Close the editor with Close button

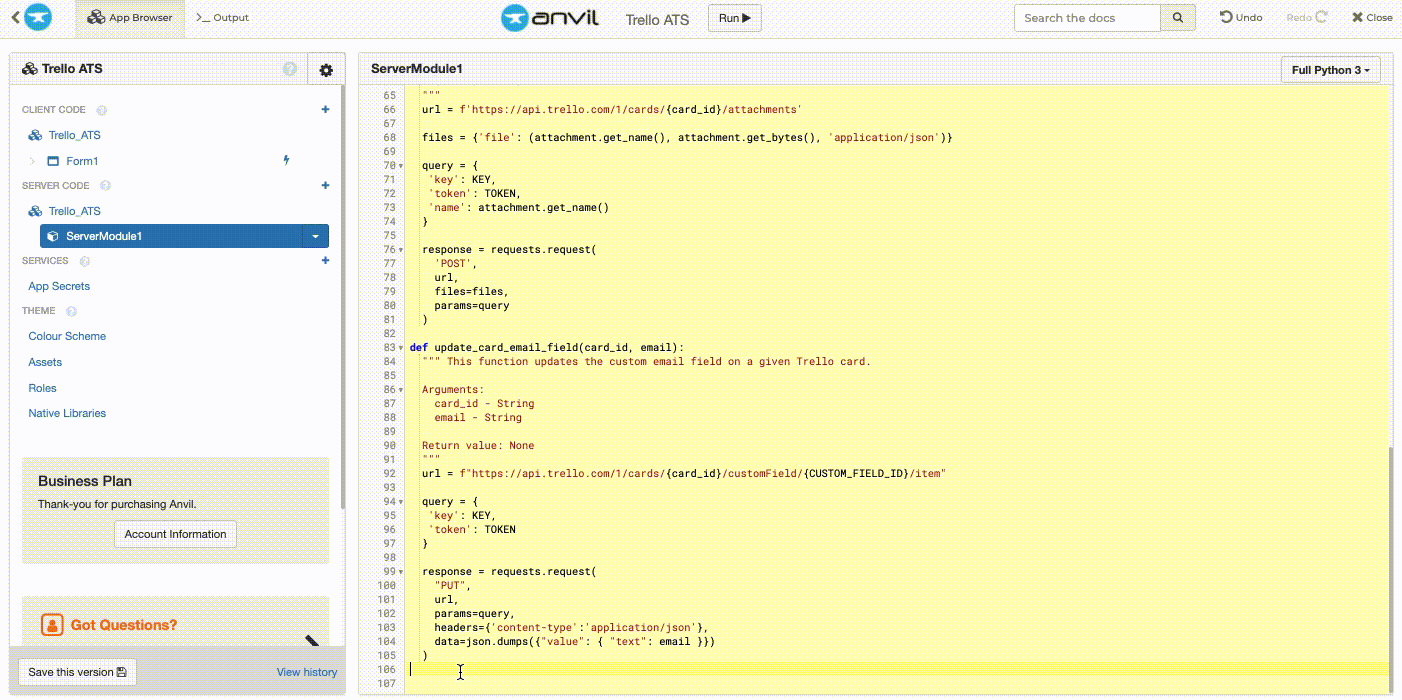click(1372, 18)
